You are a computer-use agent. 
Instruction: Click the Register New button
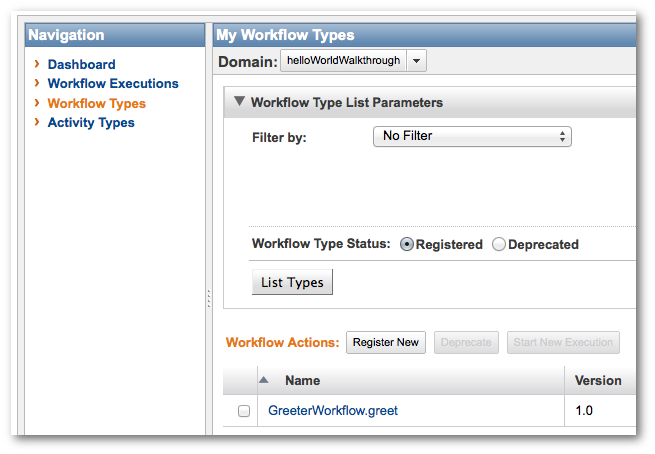(x=386, y=342)
